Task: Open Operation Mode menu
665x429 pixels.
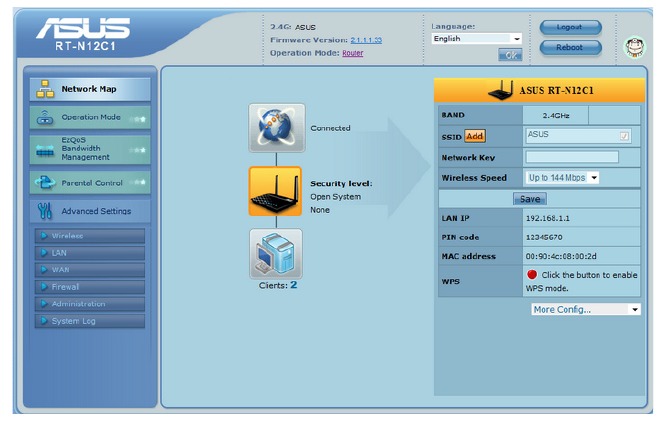Action: (x=90, y=117)
